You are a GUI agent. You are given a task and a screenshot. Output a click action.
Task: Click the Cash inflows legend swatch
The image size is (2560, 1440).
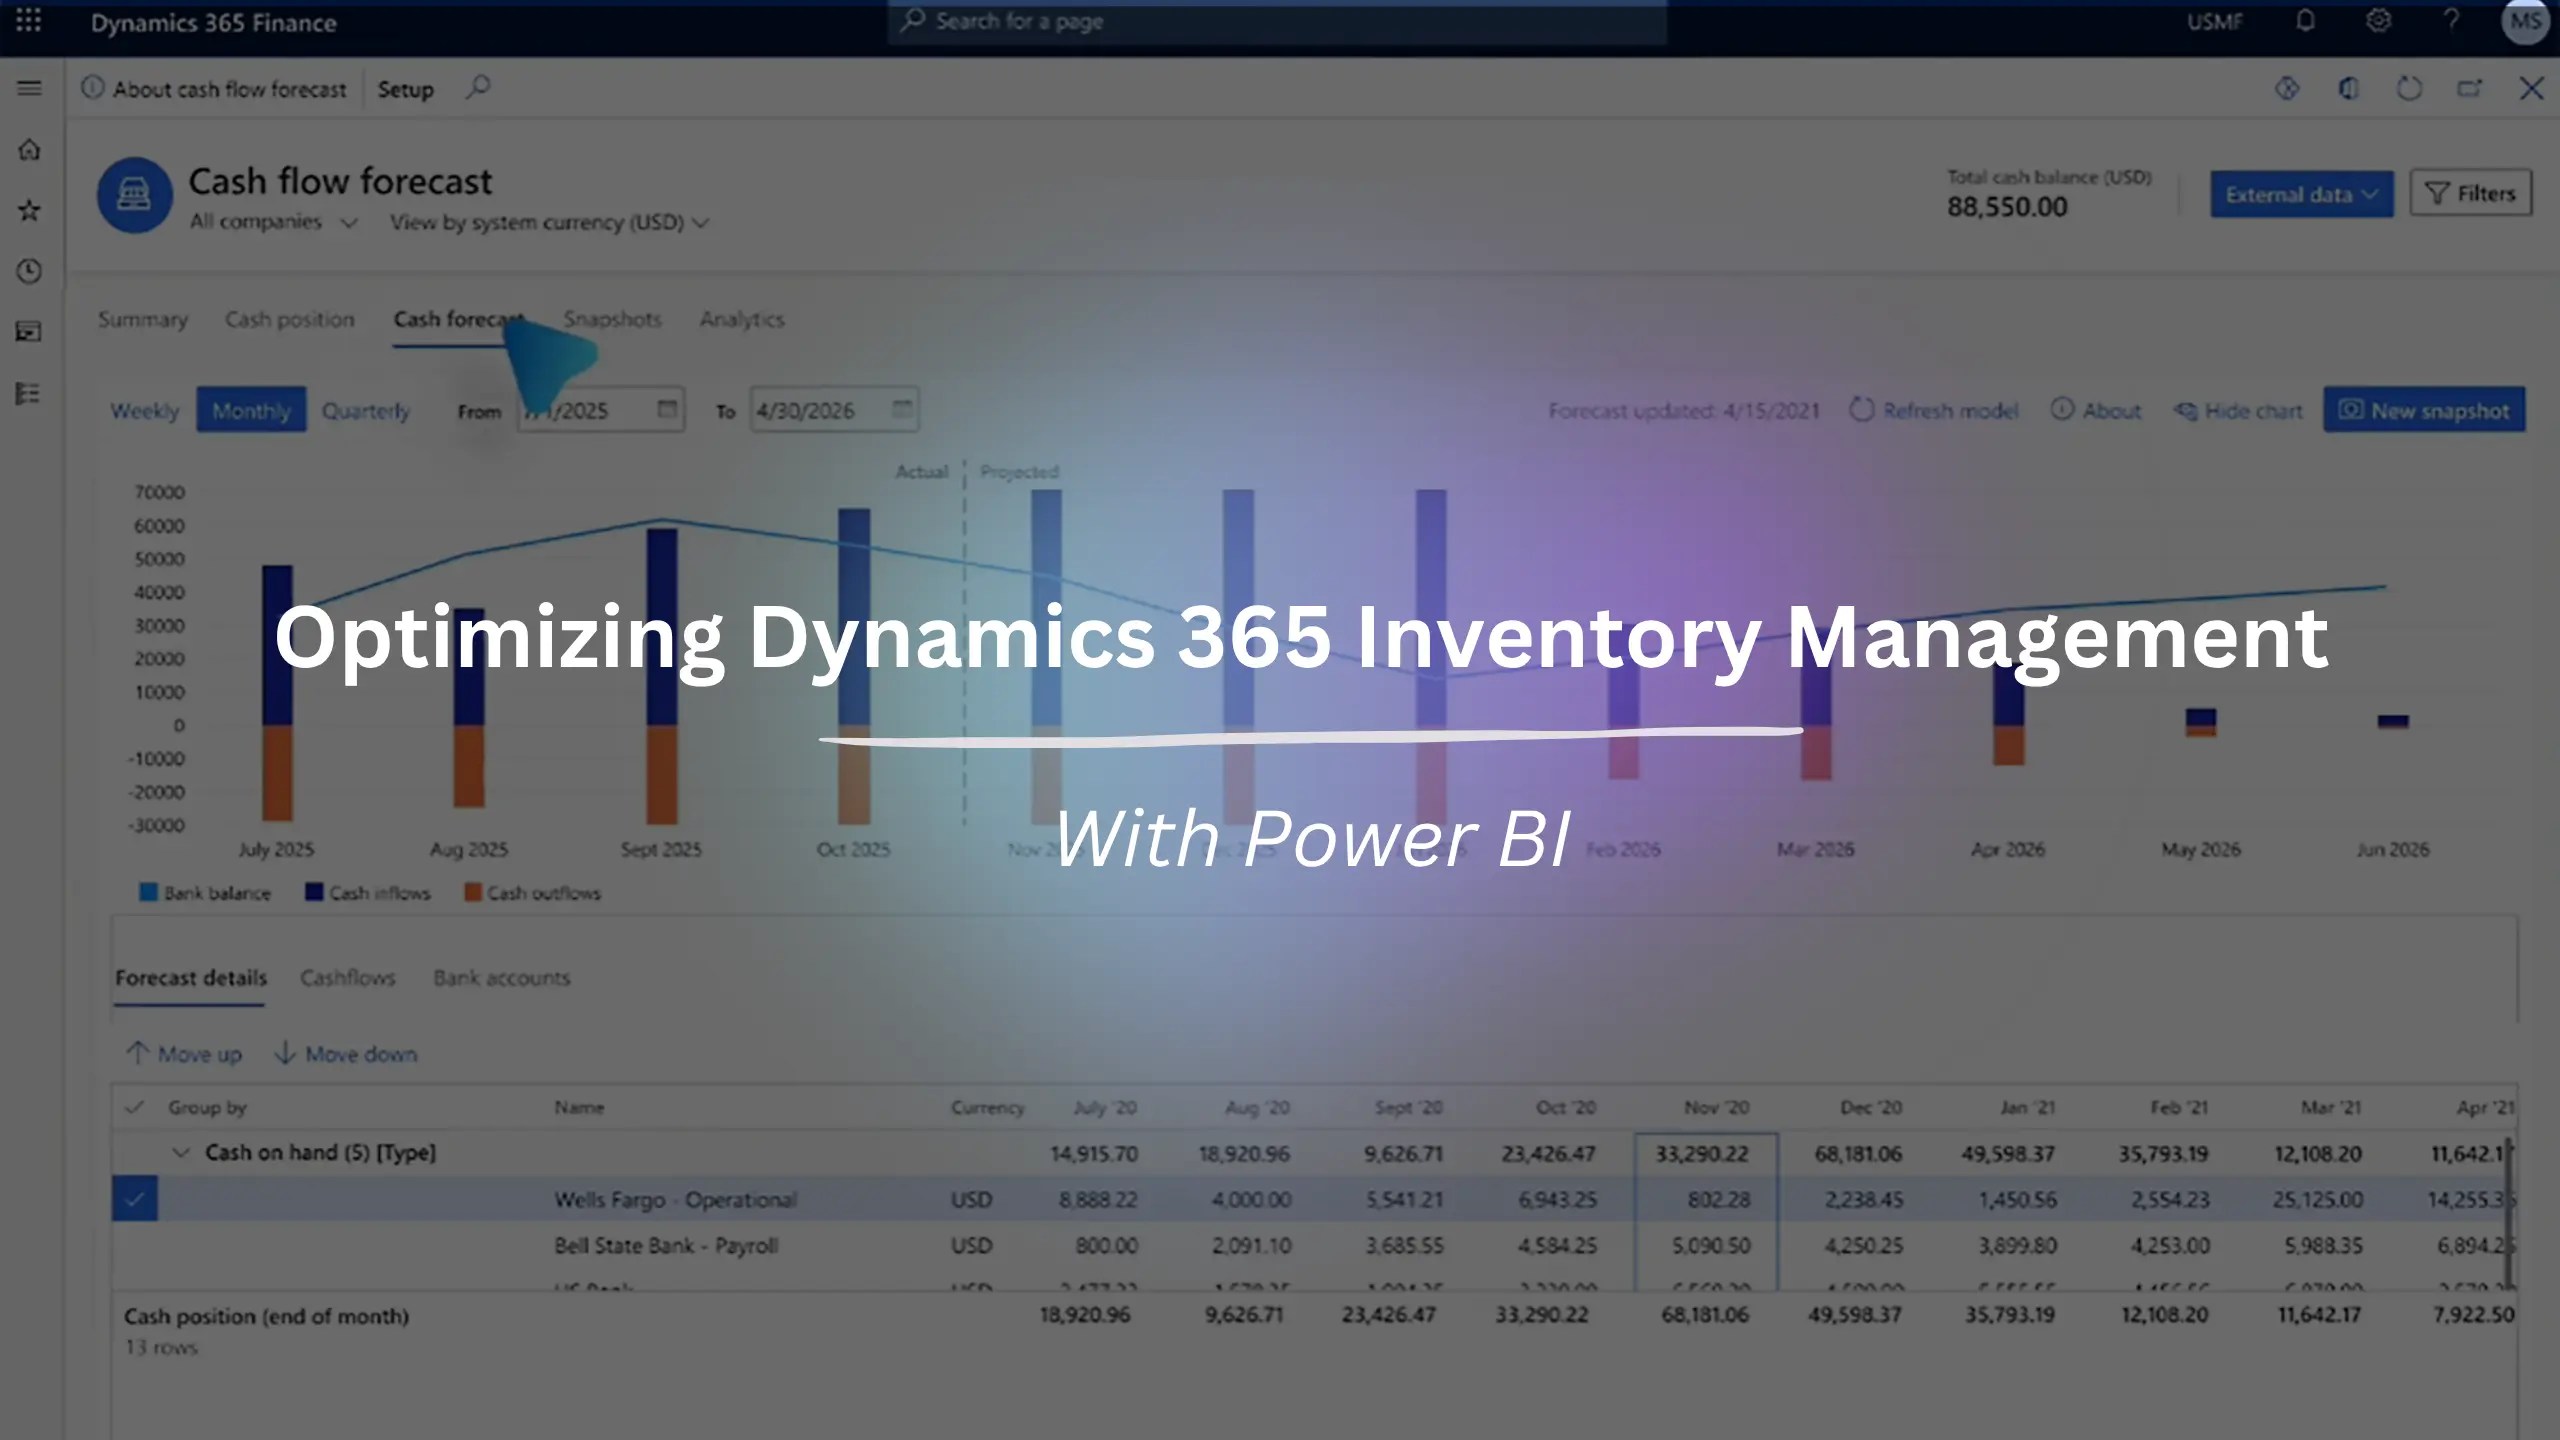click(x=314, y=892)
